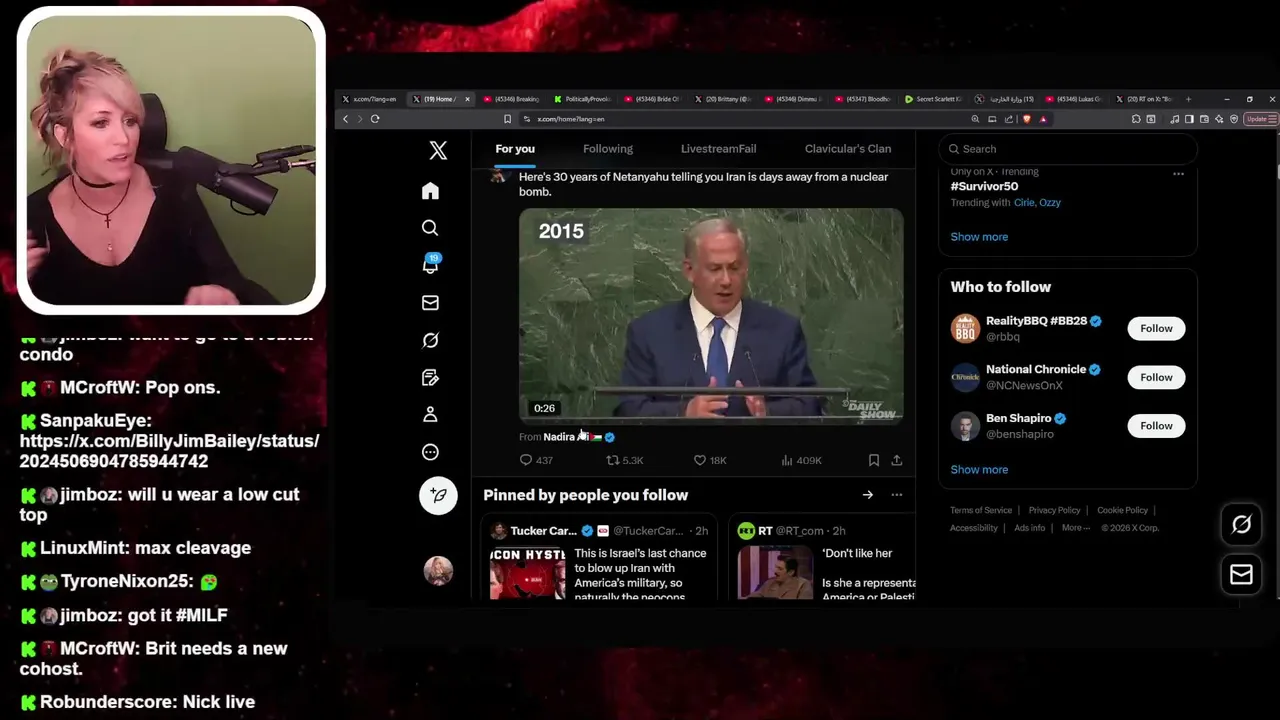Open Brave playlist music note icon
Image resolution: width=1280 pixels, height=720 pixels.
tap(1175, 119)
